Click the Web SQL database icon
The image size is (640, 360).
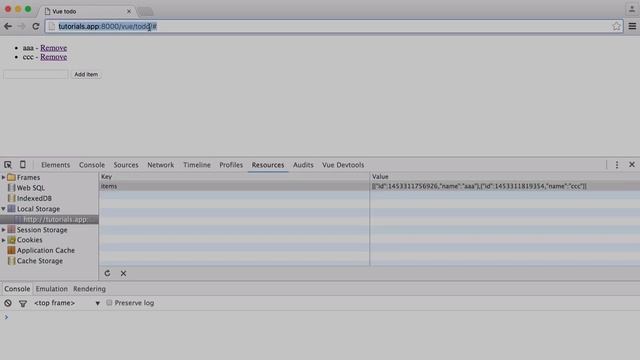click(11, 188)
